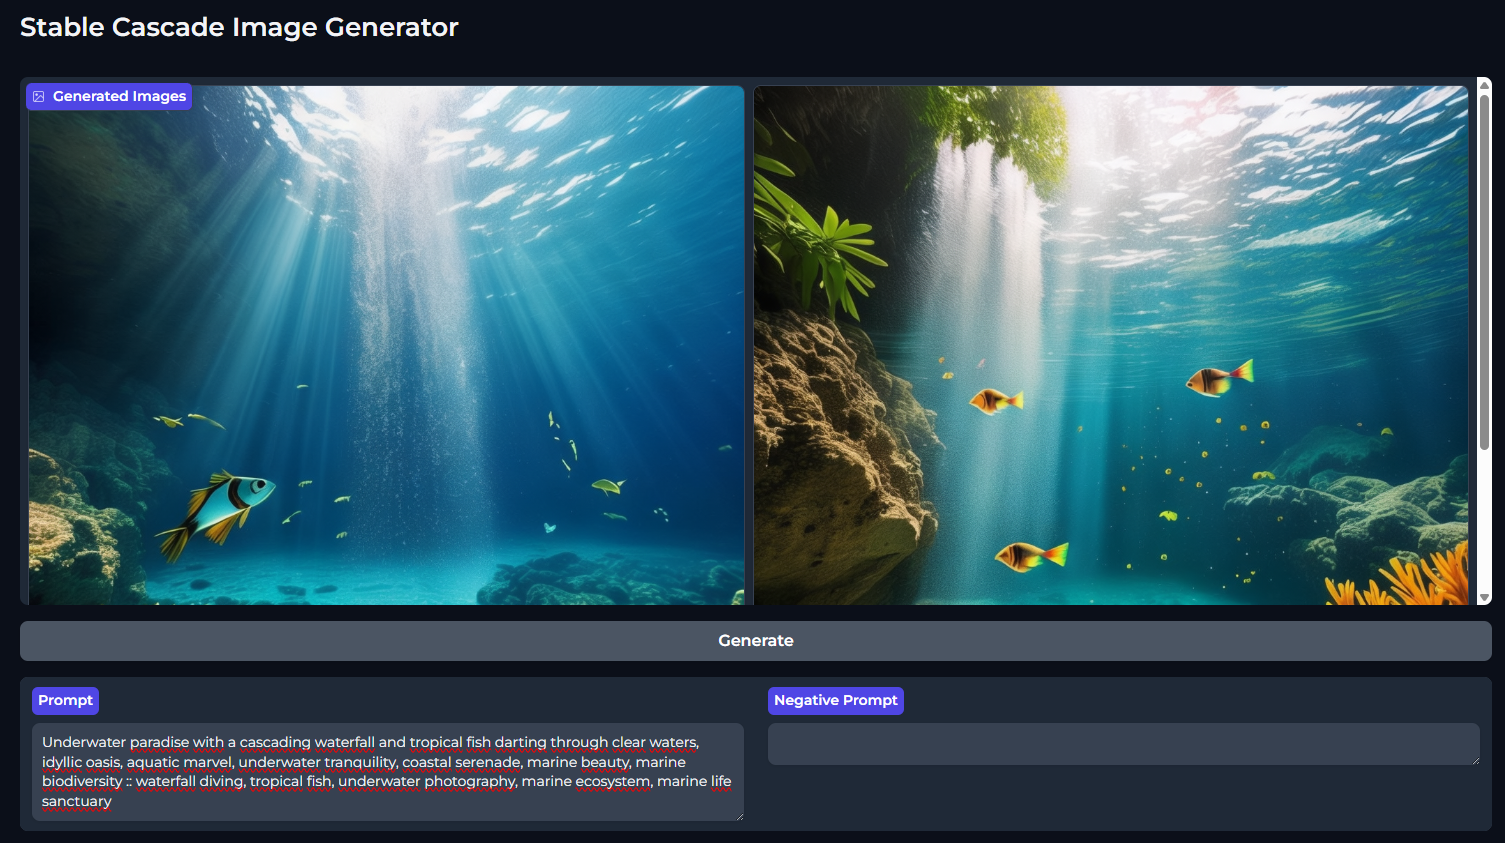The image size is (1505, 843).
Task: Click the Generate button
Action: (755, 640)
